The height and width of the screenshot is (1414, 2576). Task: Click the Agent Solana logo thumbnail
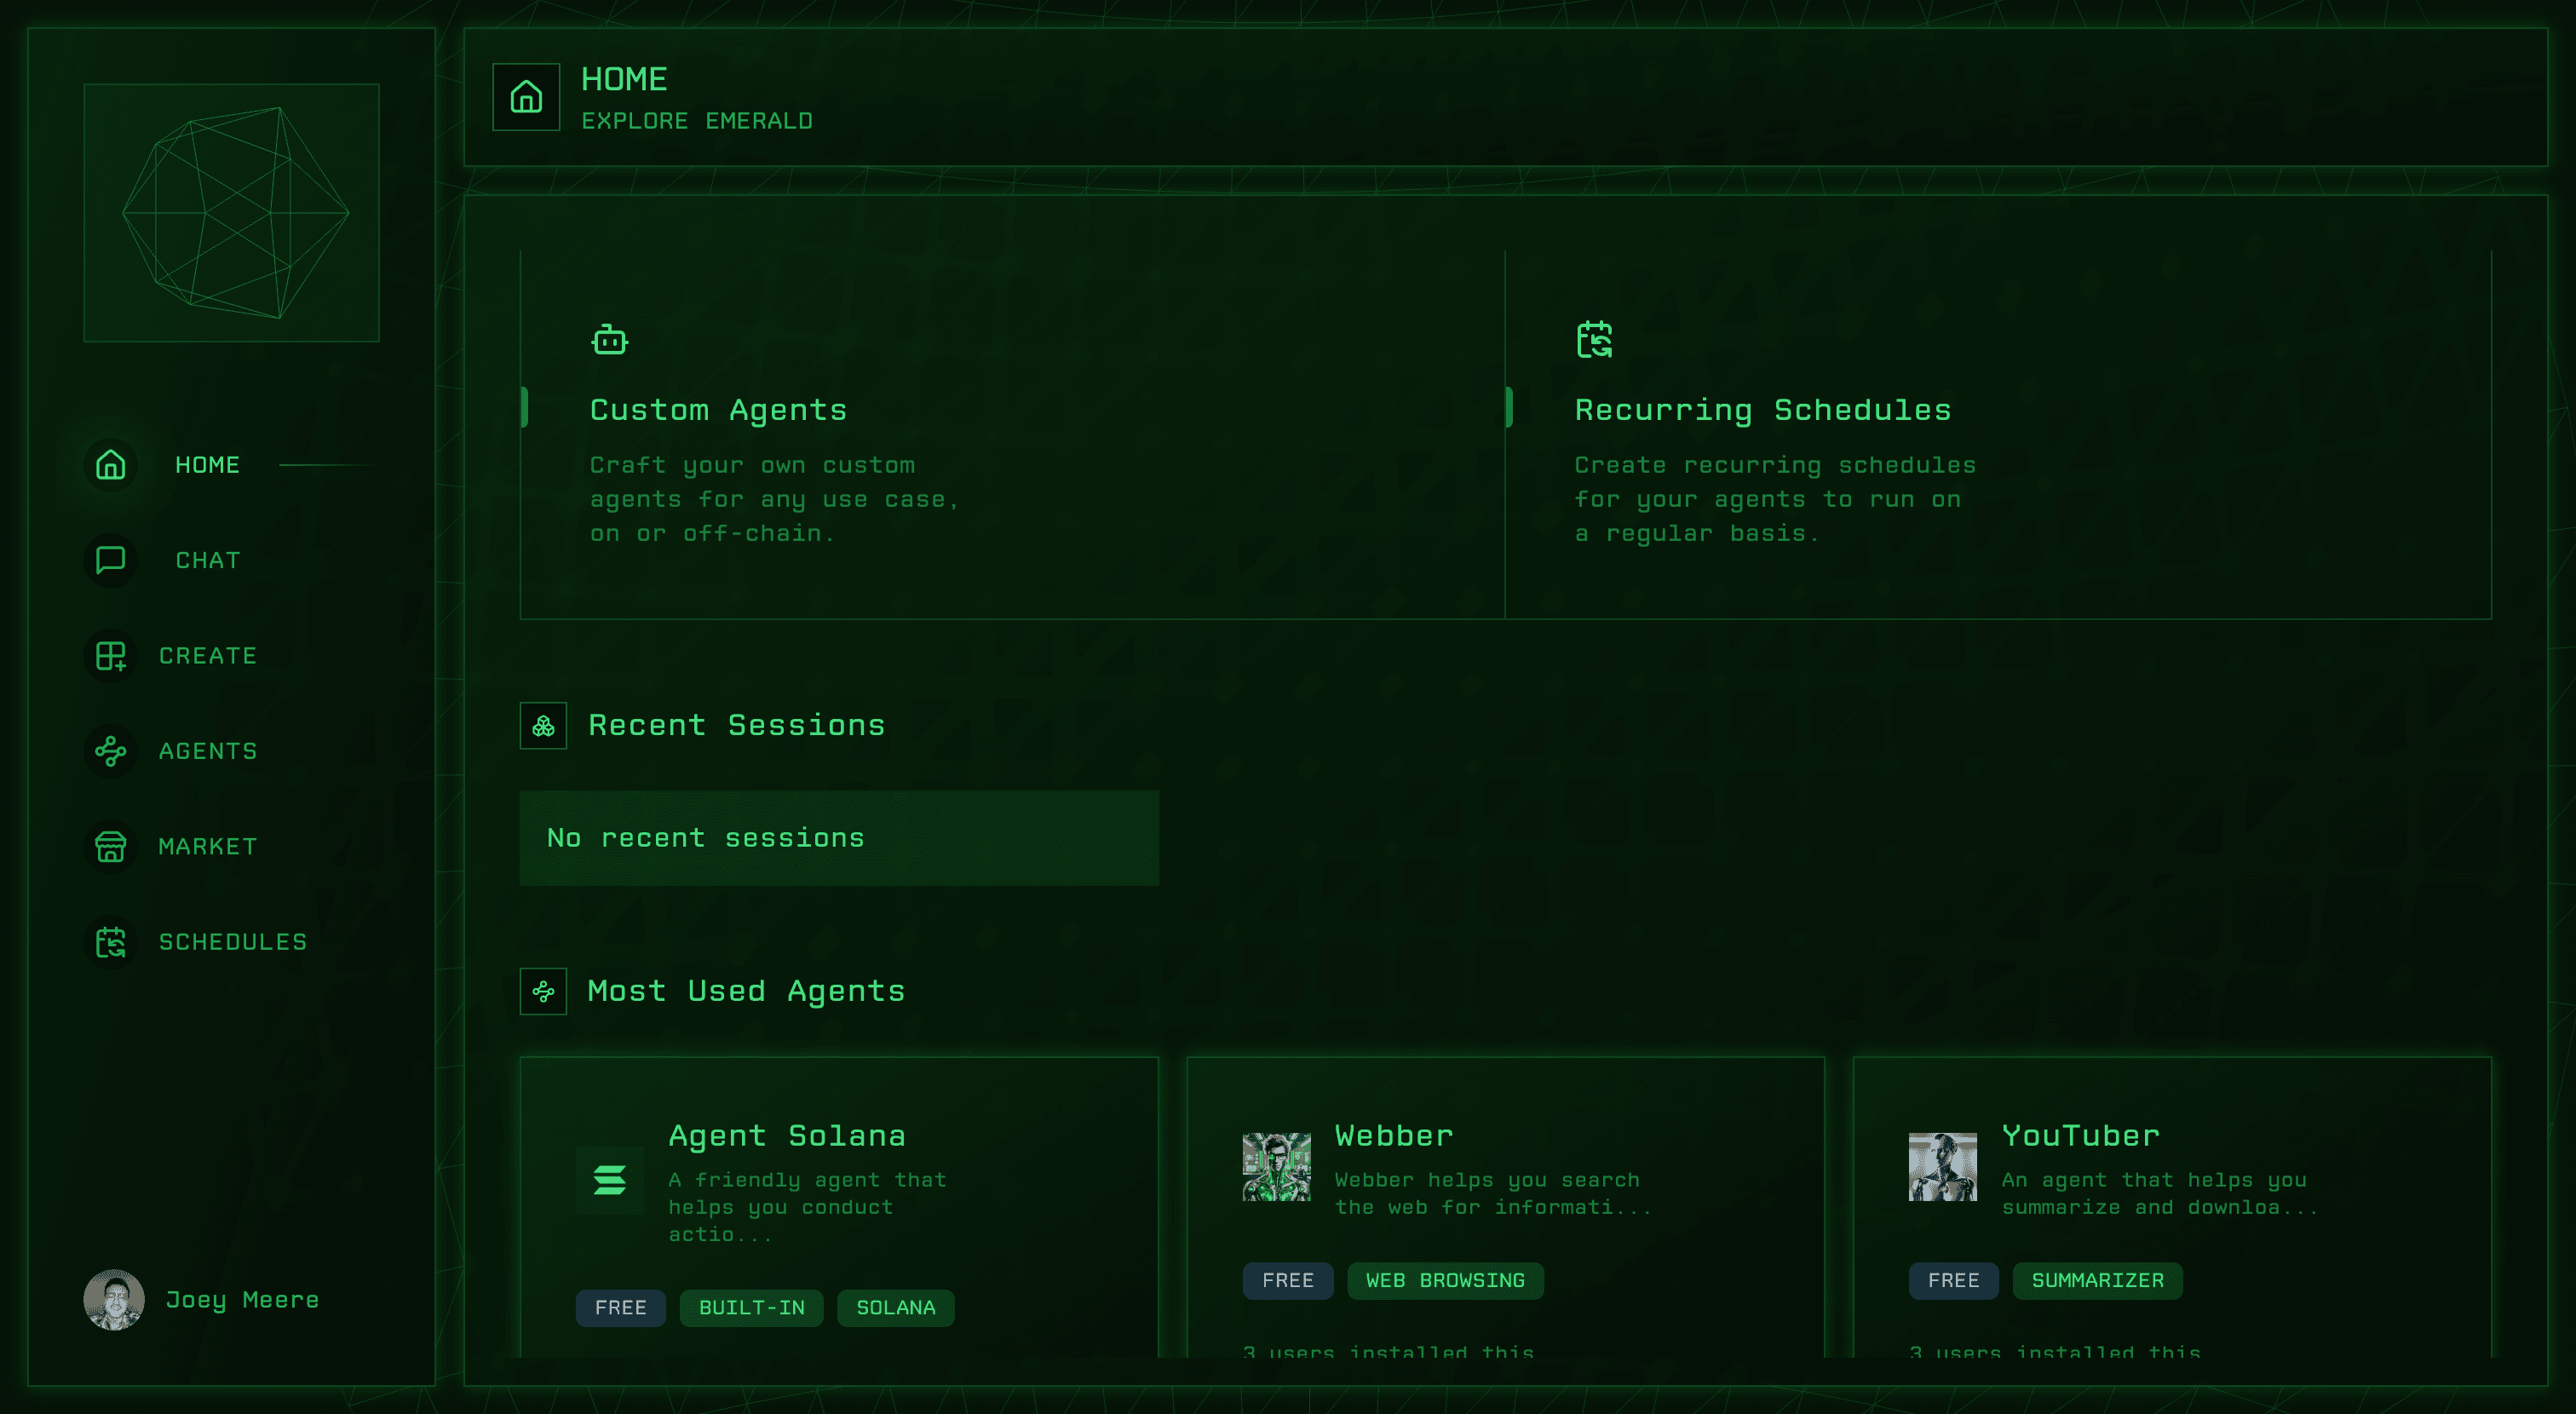pos(610,1180)
